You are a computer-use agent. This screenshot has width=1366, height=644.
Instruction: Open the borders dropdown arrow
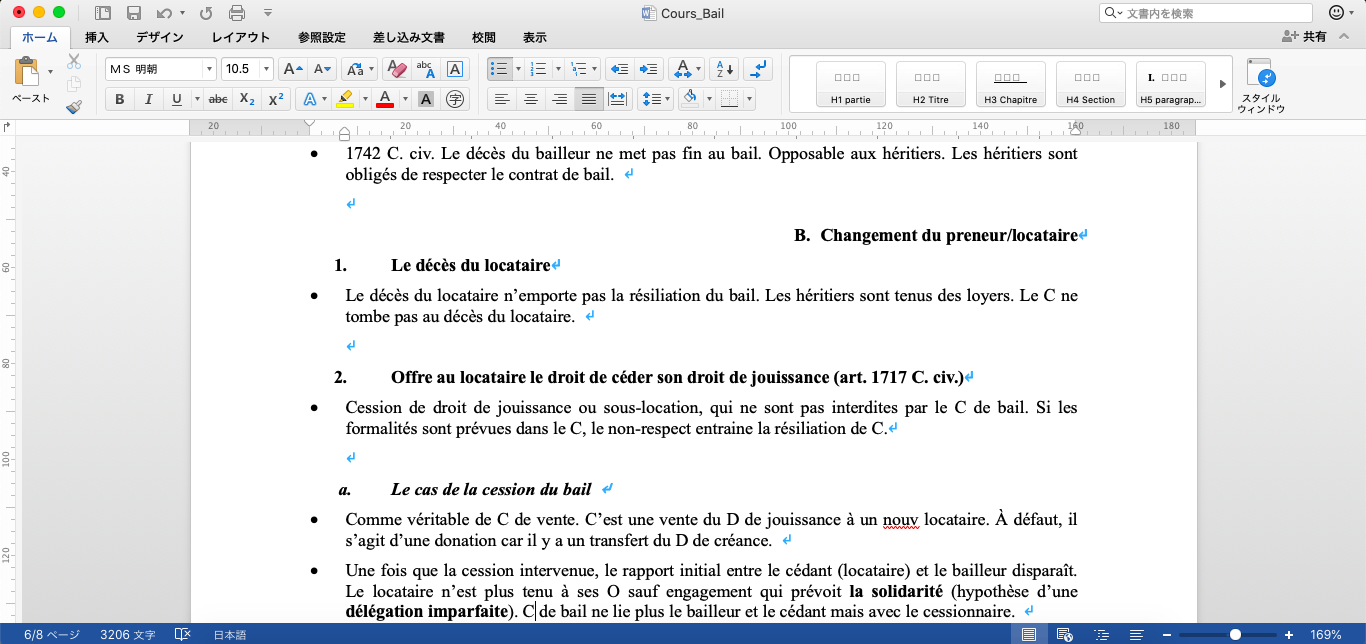pyautogui.click(x=749, y=99)
